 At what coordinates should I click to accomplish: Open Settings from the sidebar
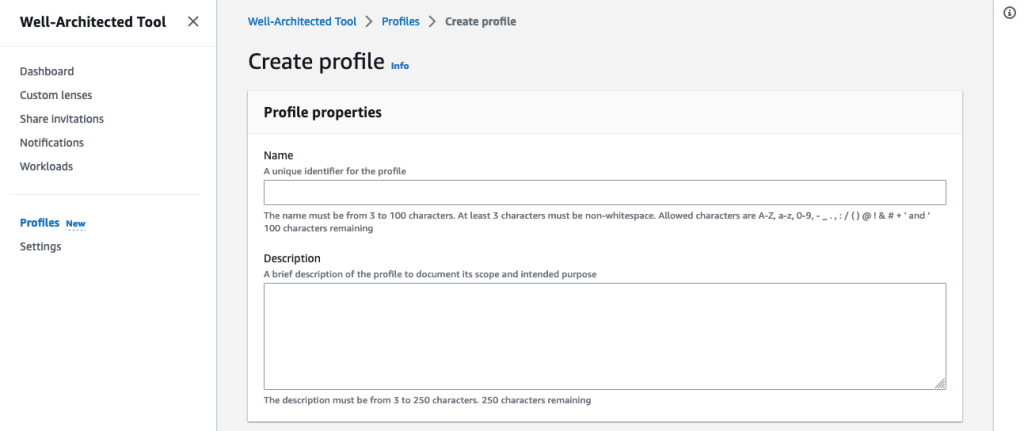40,247
